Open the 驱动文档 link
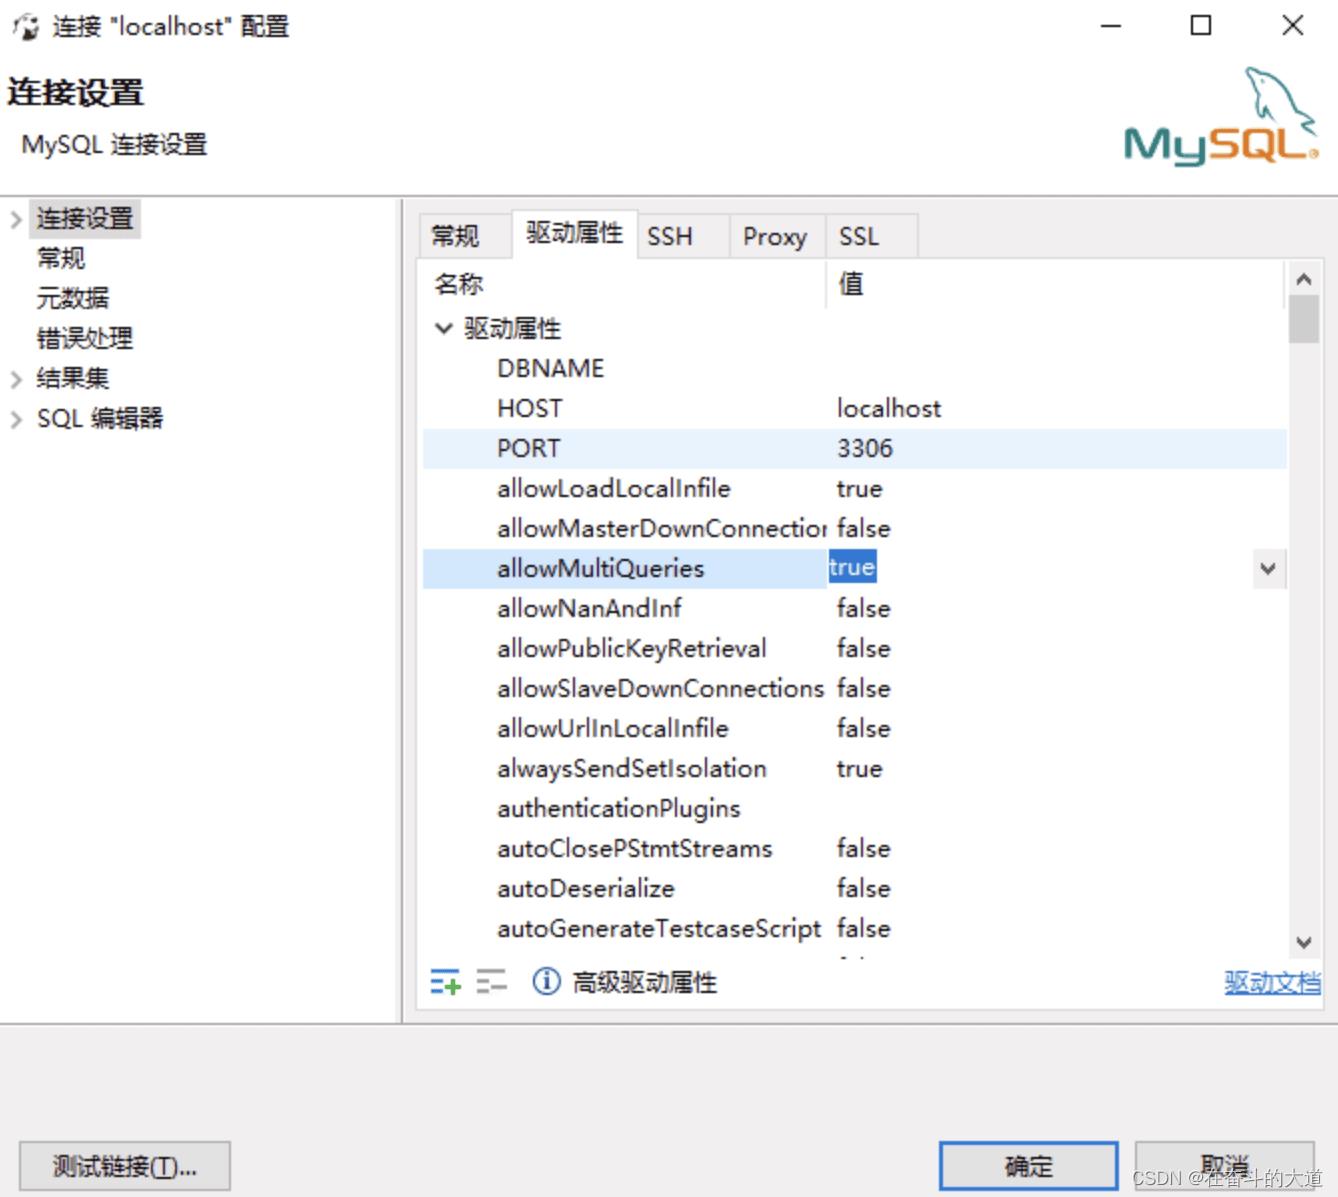Viewport: 1338px width, 1197px height. click(1272, 983)
